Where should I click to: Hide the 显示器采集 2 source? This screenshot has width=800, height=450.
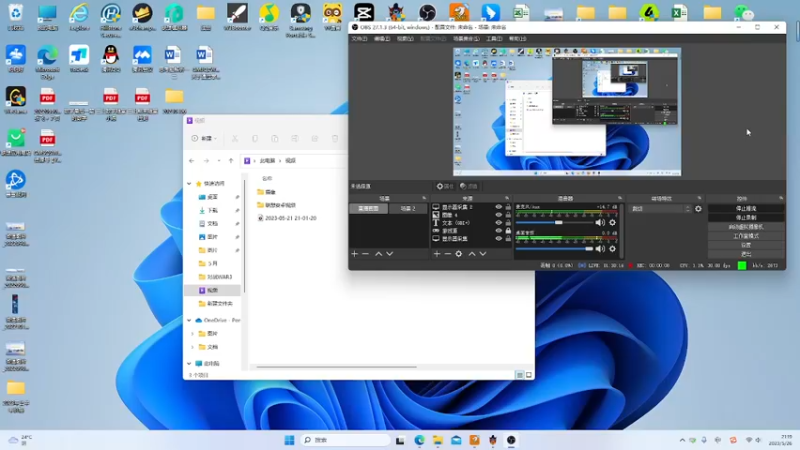498,207
